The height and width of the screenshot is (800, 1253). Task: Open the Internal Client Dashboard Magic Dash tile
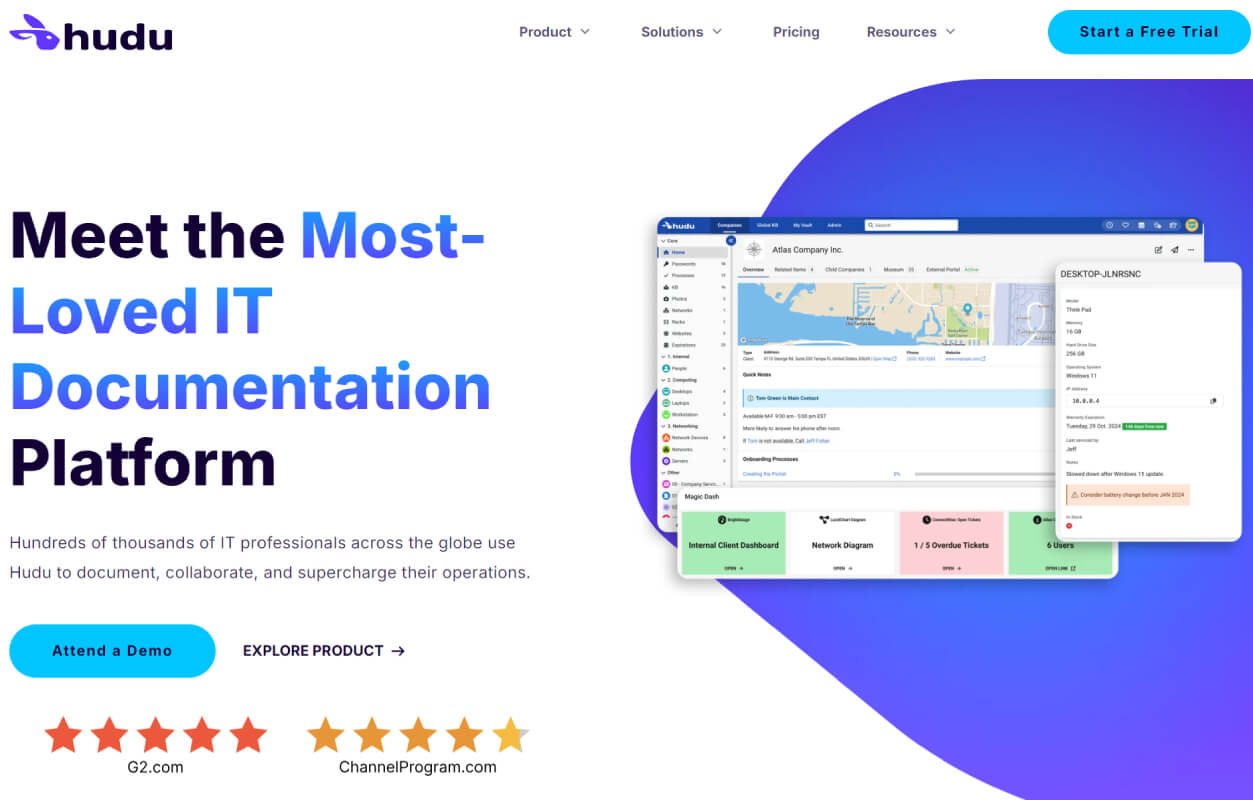click(733, 545)
